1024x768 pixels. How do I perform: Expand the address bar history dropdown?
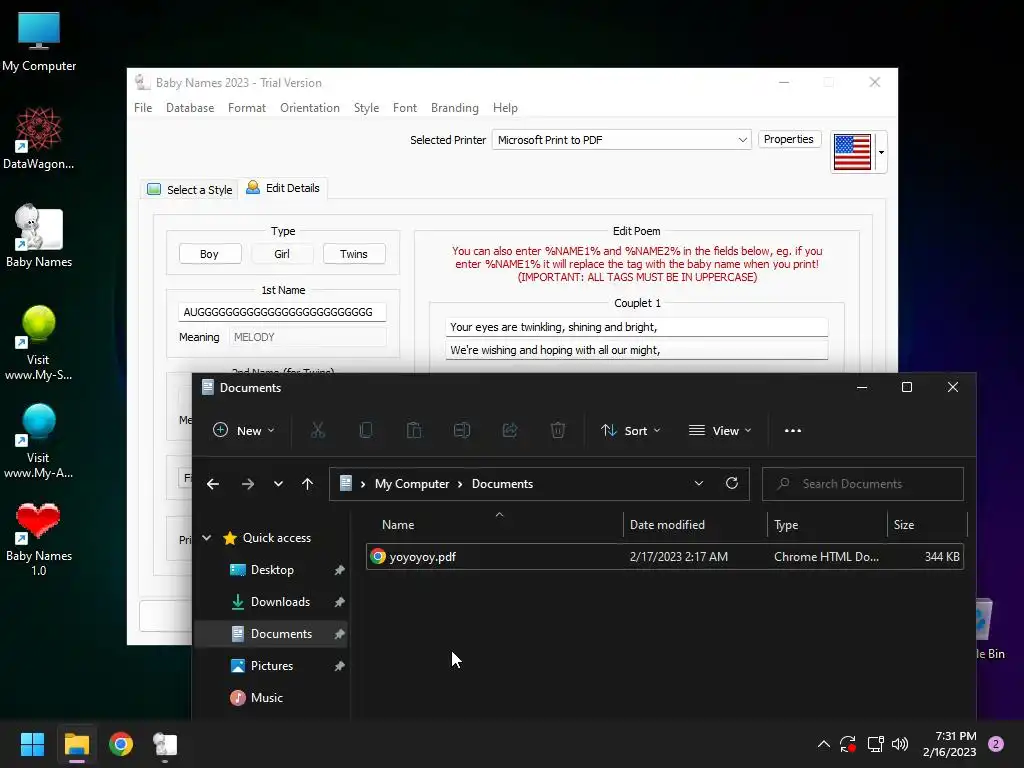pos(699,483)
